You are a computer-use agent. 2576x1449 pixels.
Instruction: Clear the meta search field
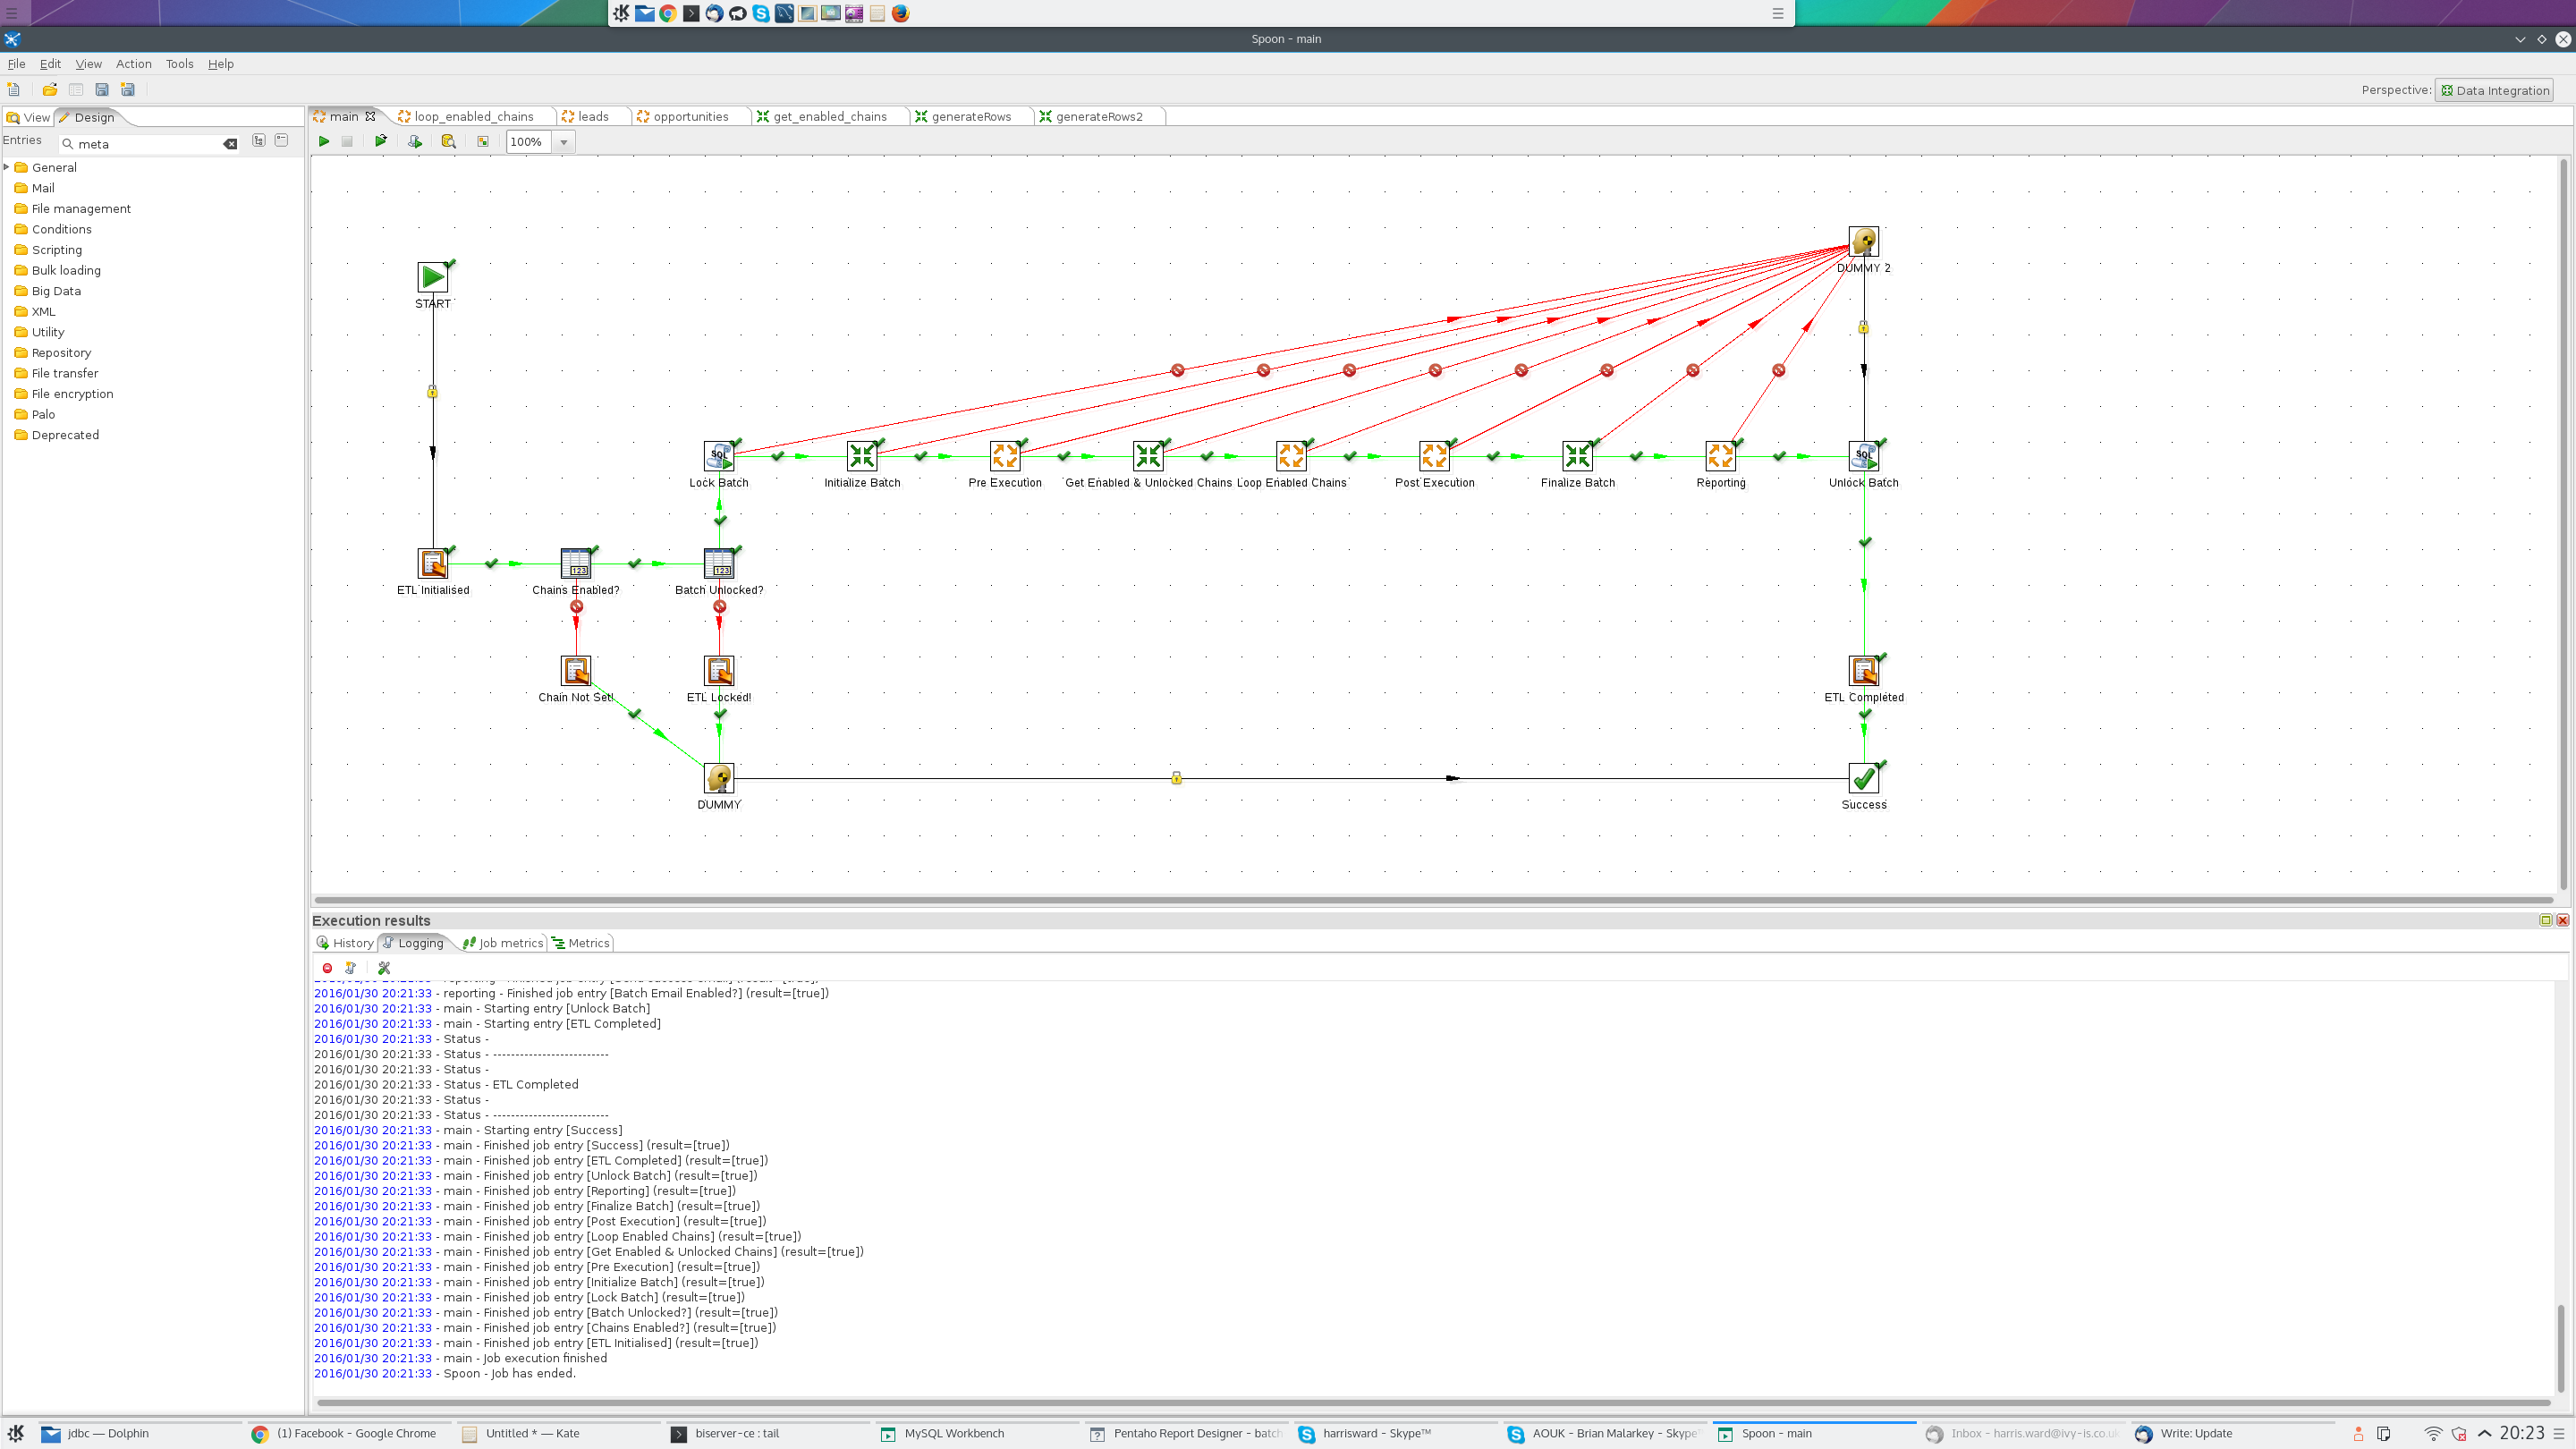pos(230,144)
